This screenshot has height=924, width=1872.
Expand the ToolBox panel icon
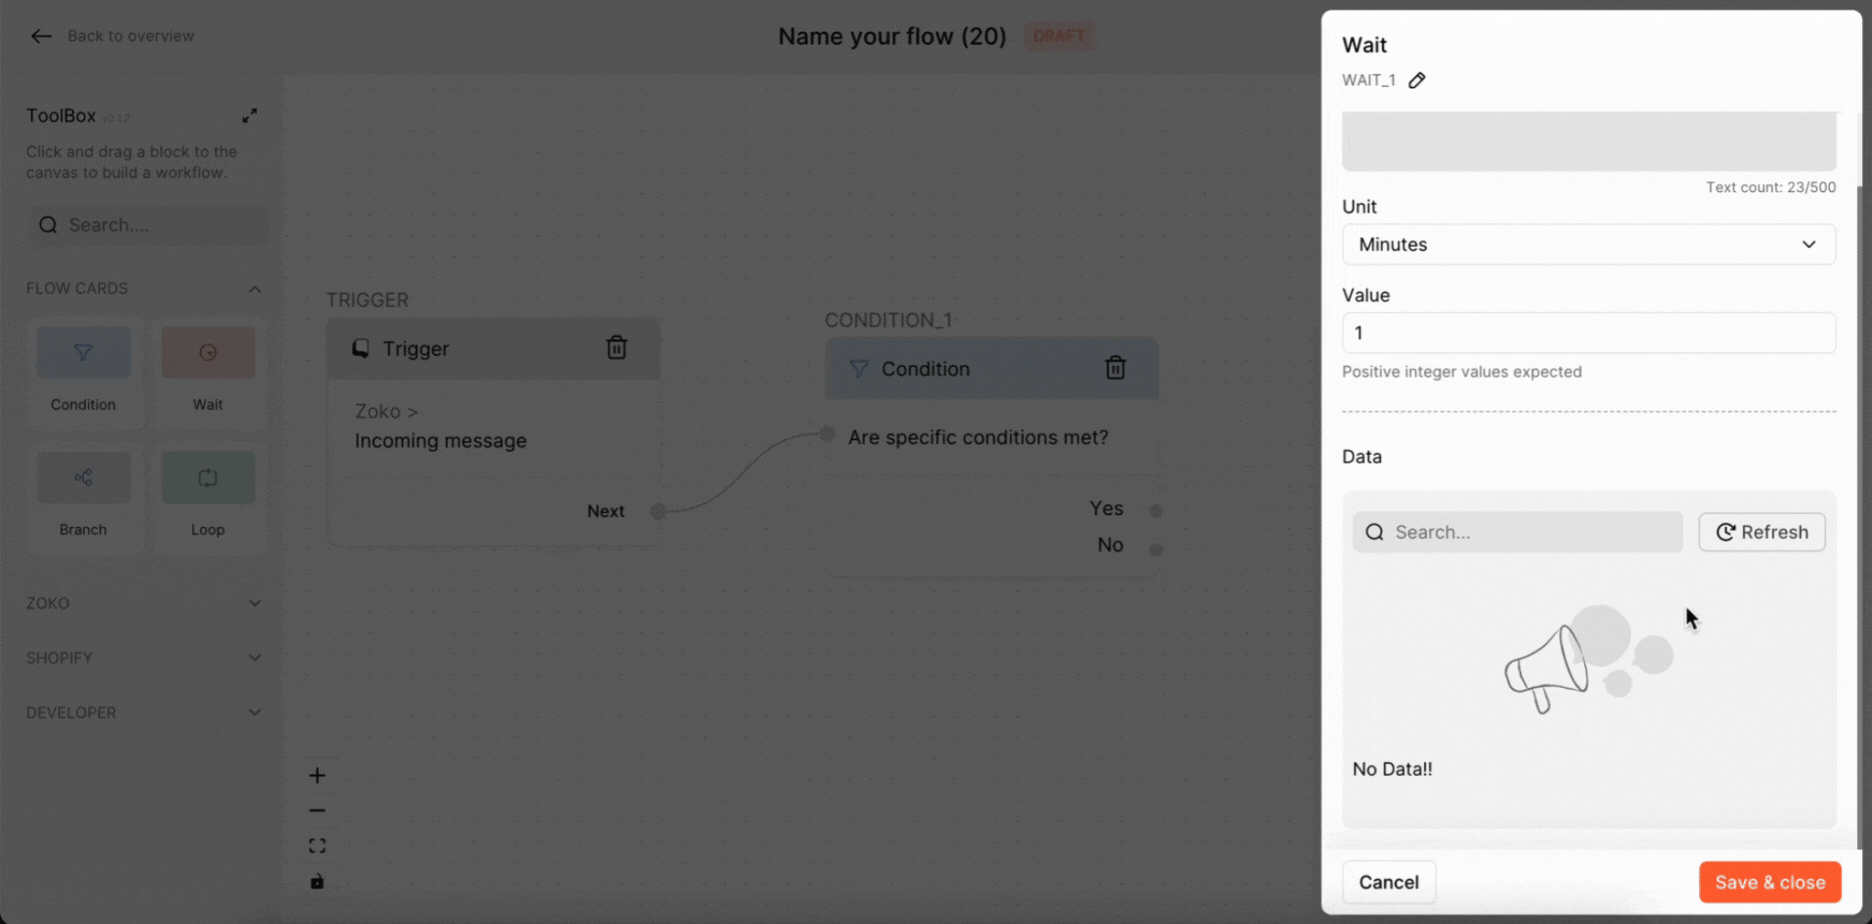[250, 116]
